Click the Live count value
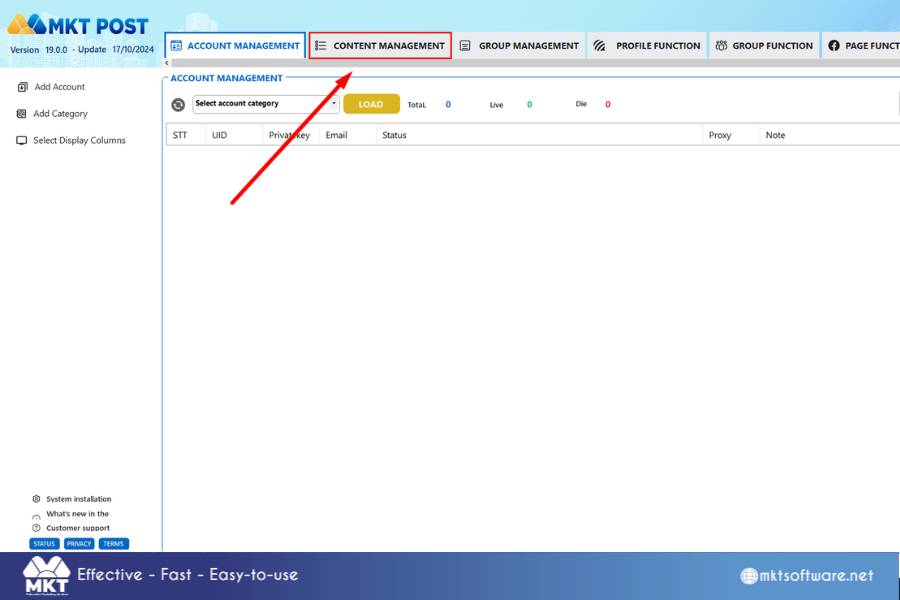Viewport: 900px width, 600px height. 529,104
